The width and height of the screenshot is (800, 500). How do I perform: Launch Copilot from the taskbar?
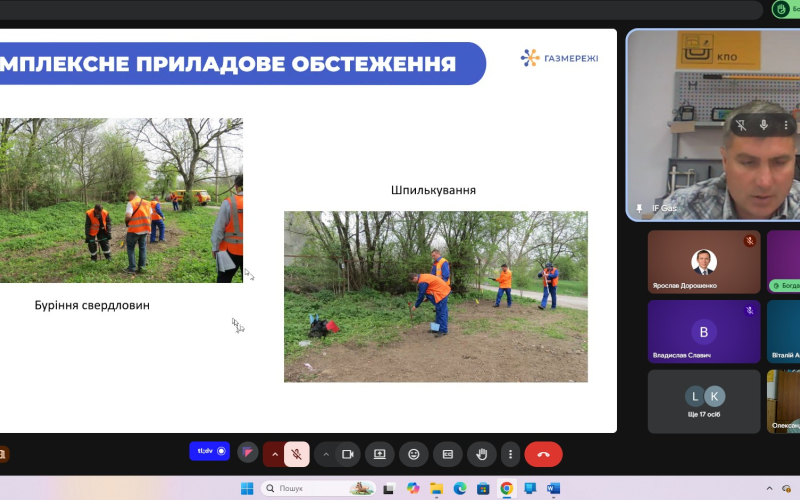coord(413,488)
